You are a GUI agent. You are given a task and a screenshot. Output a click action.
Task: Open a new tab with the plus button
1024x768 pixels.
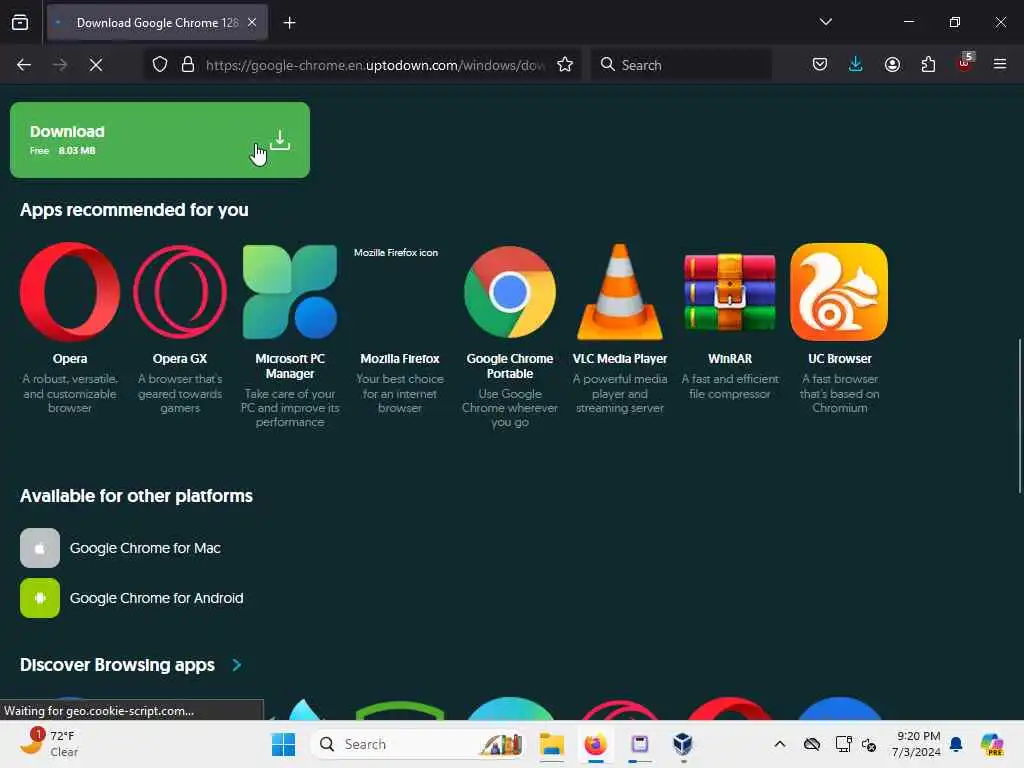(x=289, y=23)
